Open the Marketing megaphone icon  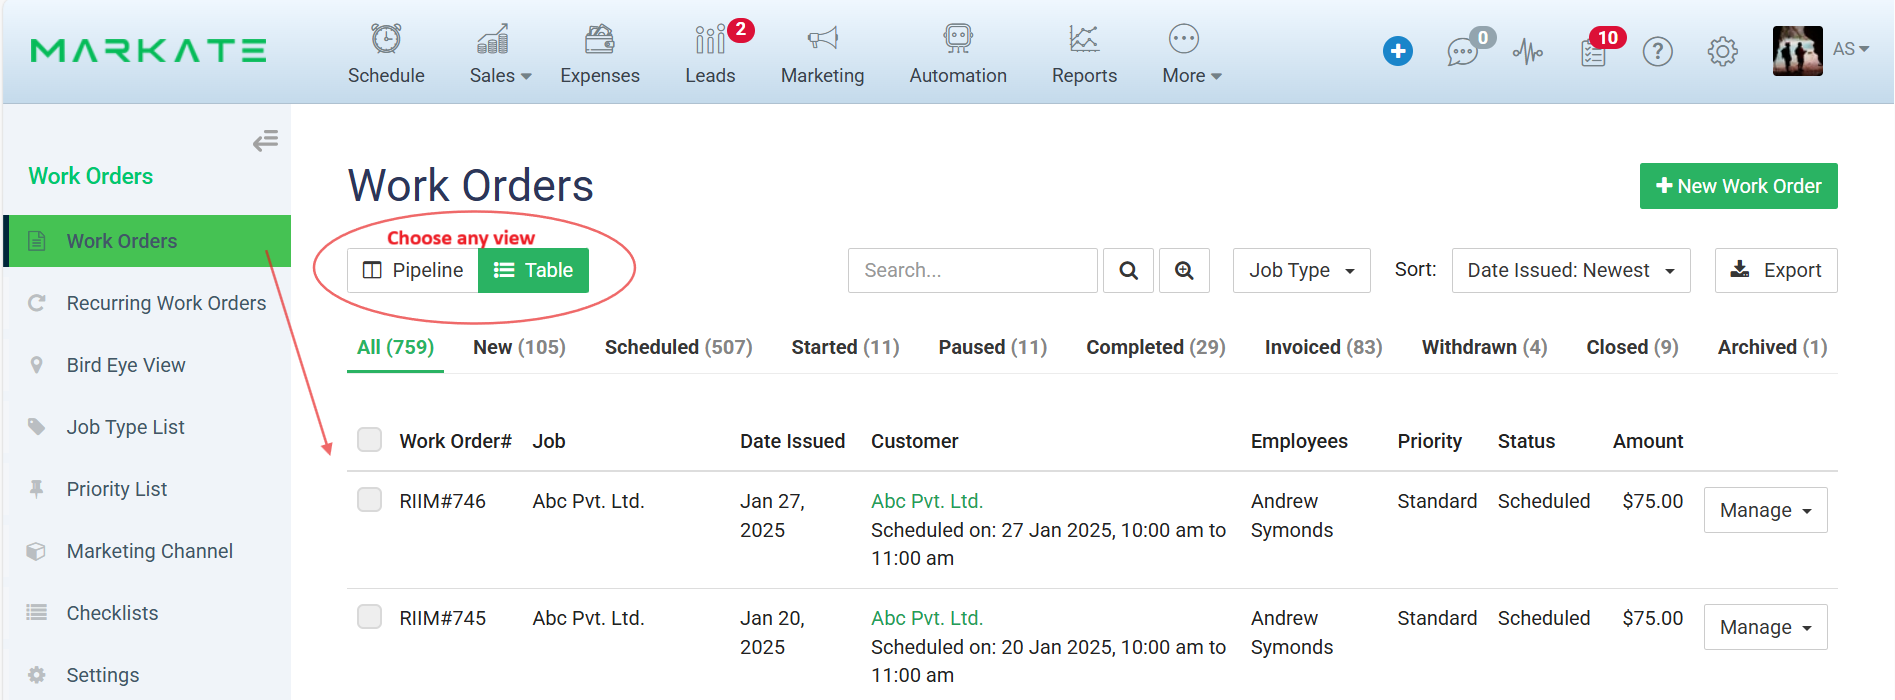click(x=822, y=39)
